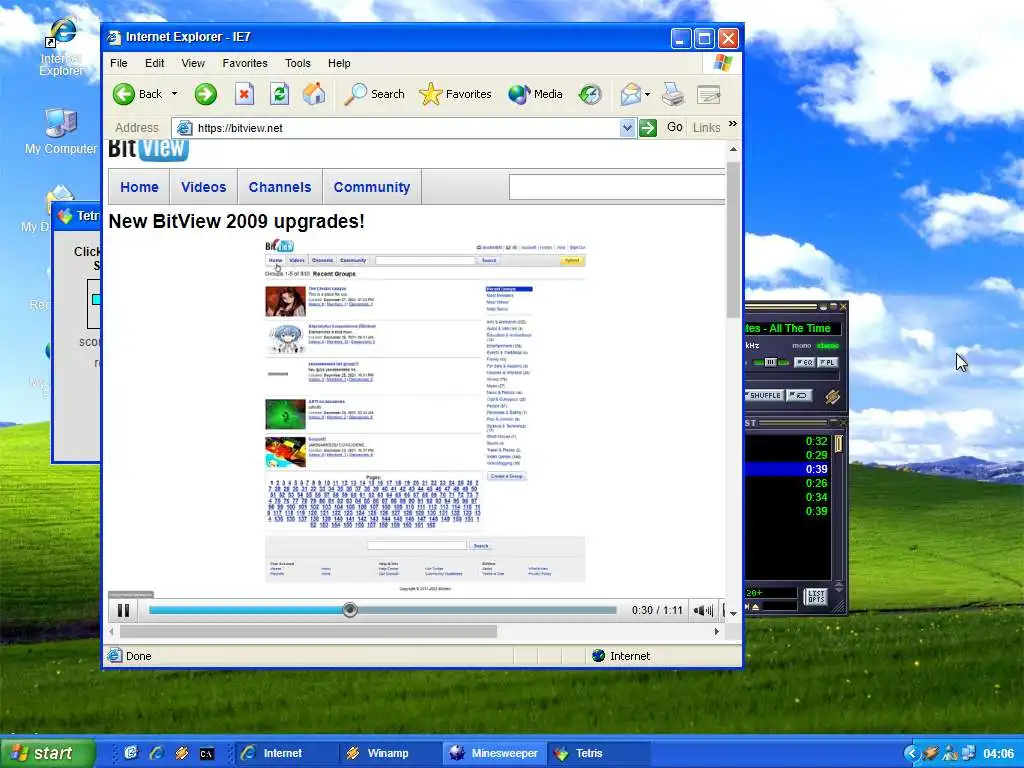The image size is (1024, 768).
Task: Go to the Home page icon
Action: pyautogui.click(x=314, y=94)
